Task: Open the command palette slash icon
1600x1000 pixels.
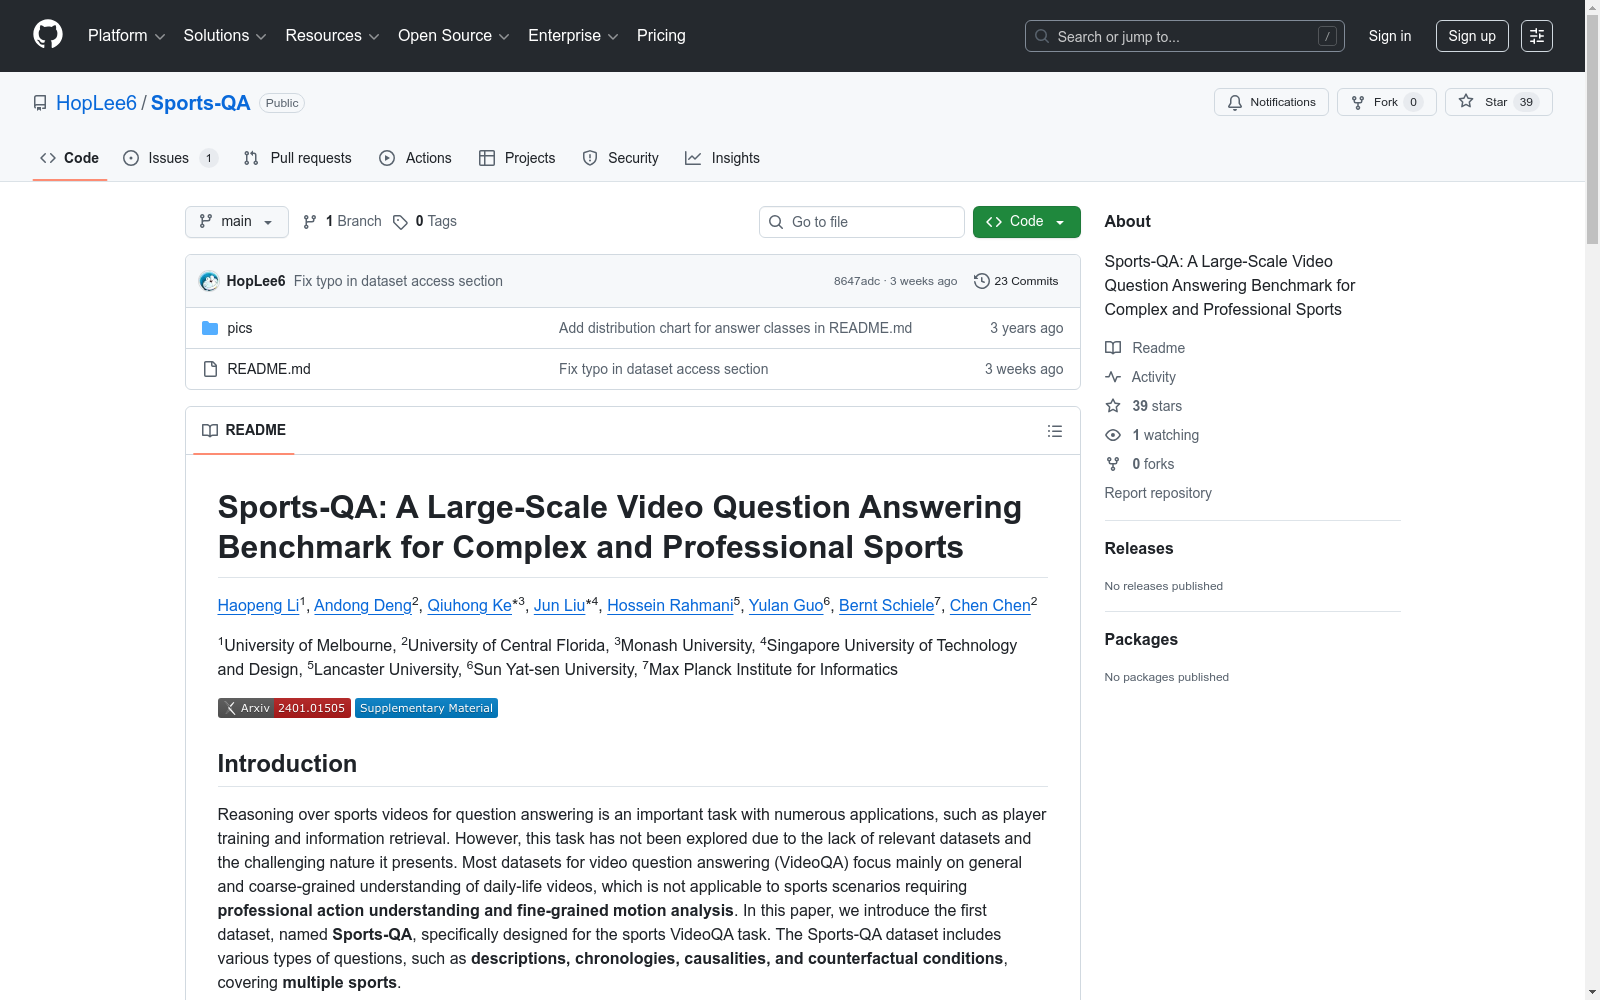Action: click(x=1327, y=36)
